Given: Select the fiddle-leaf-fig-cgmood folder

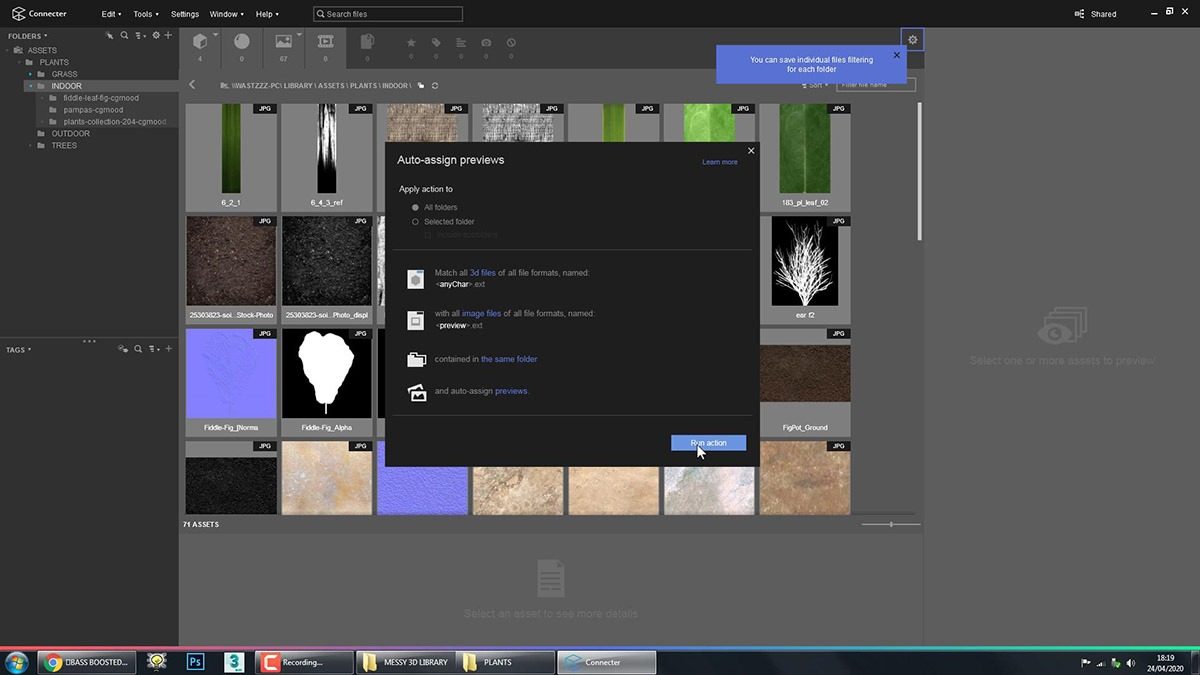Looking at the screenshot, I should coord(101,98).
